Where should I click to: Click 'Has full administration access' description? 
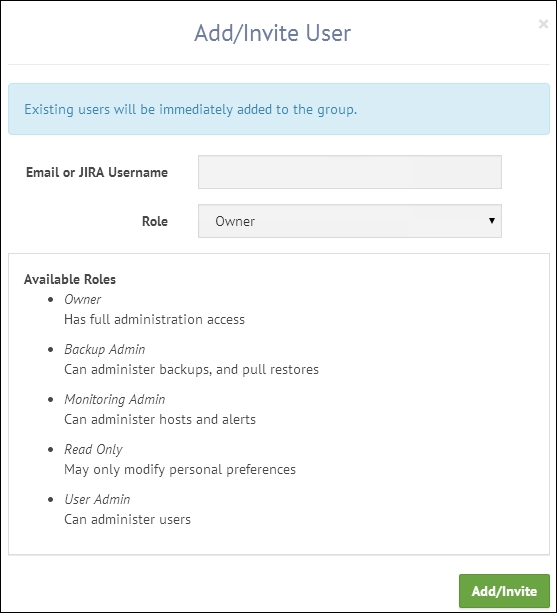point(154,319)
